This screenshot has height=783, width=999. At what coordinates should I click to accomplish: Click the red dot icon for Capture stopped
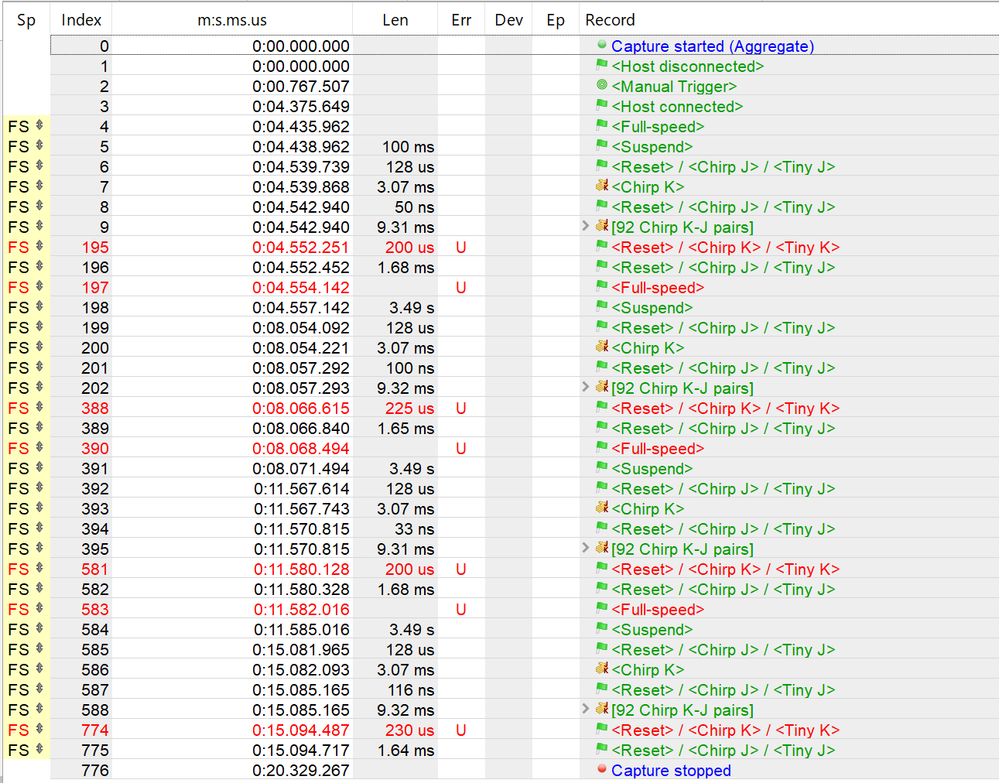(x=601, y=769)
